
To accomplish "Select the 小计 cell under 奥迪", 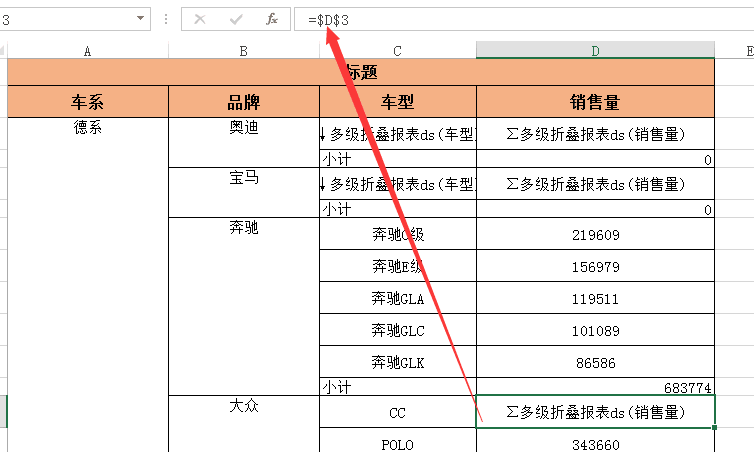I will tap(398, 159).
